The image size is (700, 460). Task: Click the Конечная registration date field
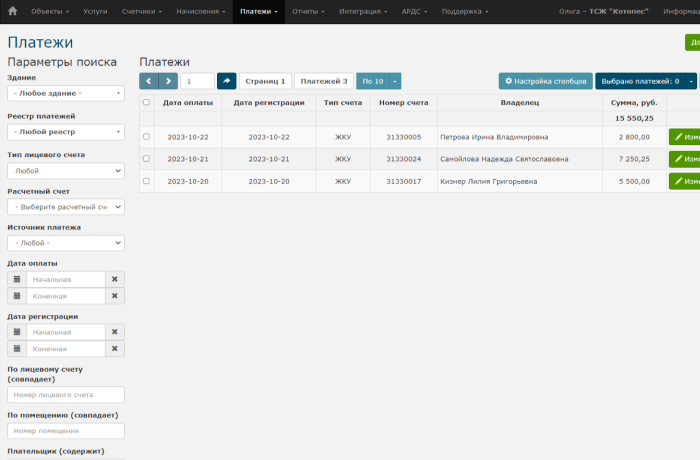(x=66, y=349)
